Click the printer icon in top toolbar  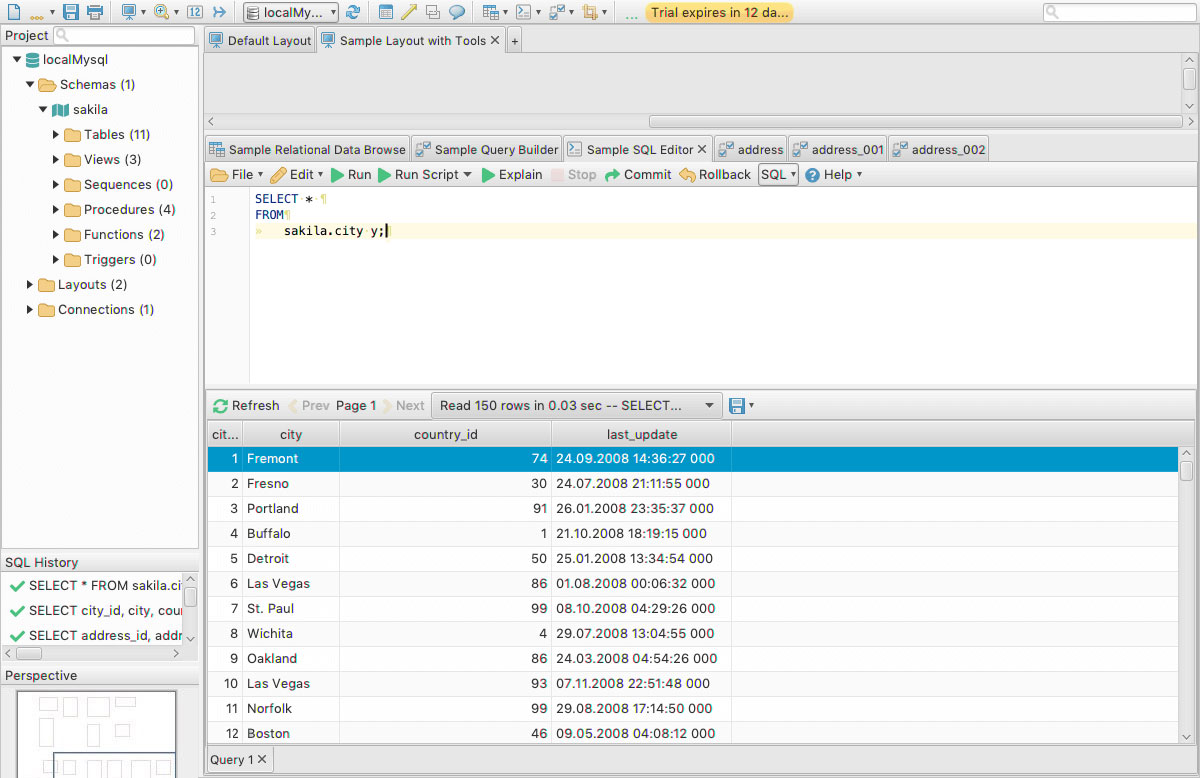pos(95,12)
